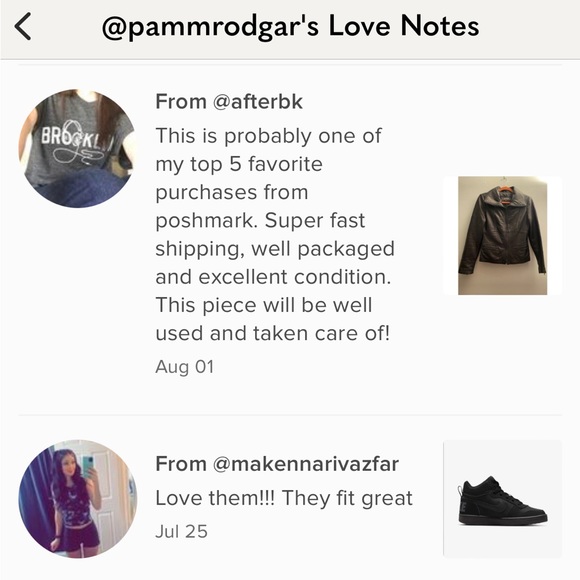View the black leather jacket listing thumbnail

[502, 236]
